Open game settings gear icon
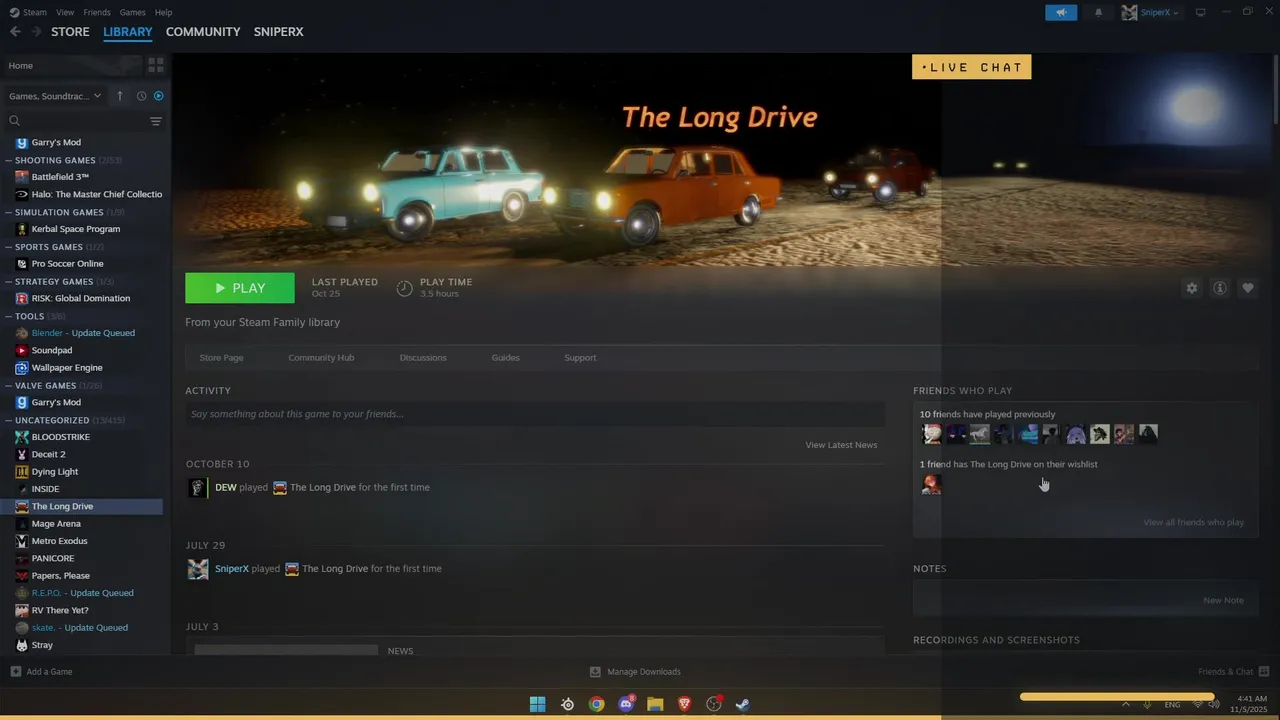Viewport: 1280px width, 720px height. (1191, 288)
